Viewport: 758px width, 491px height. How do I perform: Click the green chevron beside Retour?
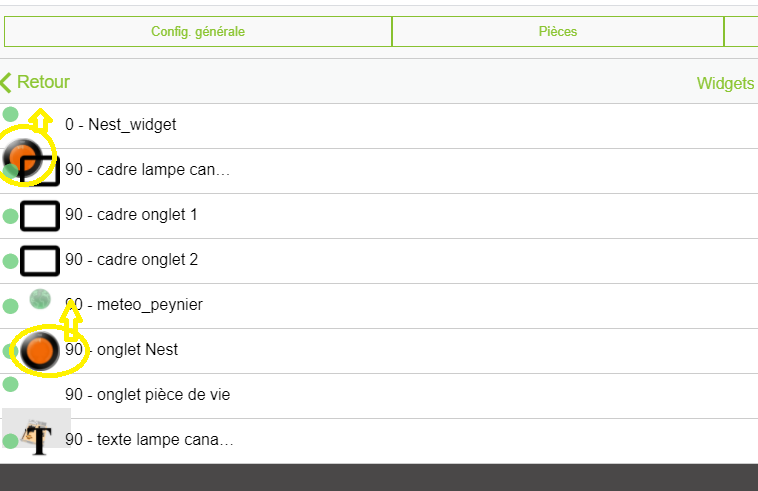pyautogui.click(x=6, y=82)
